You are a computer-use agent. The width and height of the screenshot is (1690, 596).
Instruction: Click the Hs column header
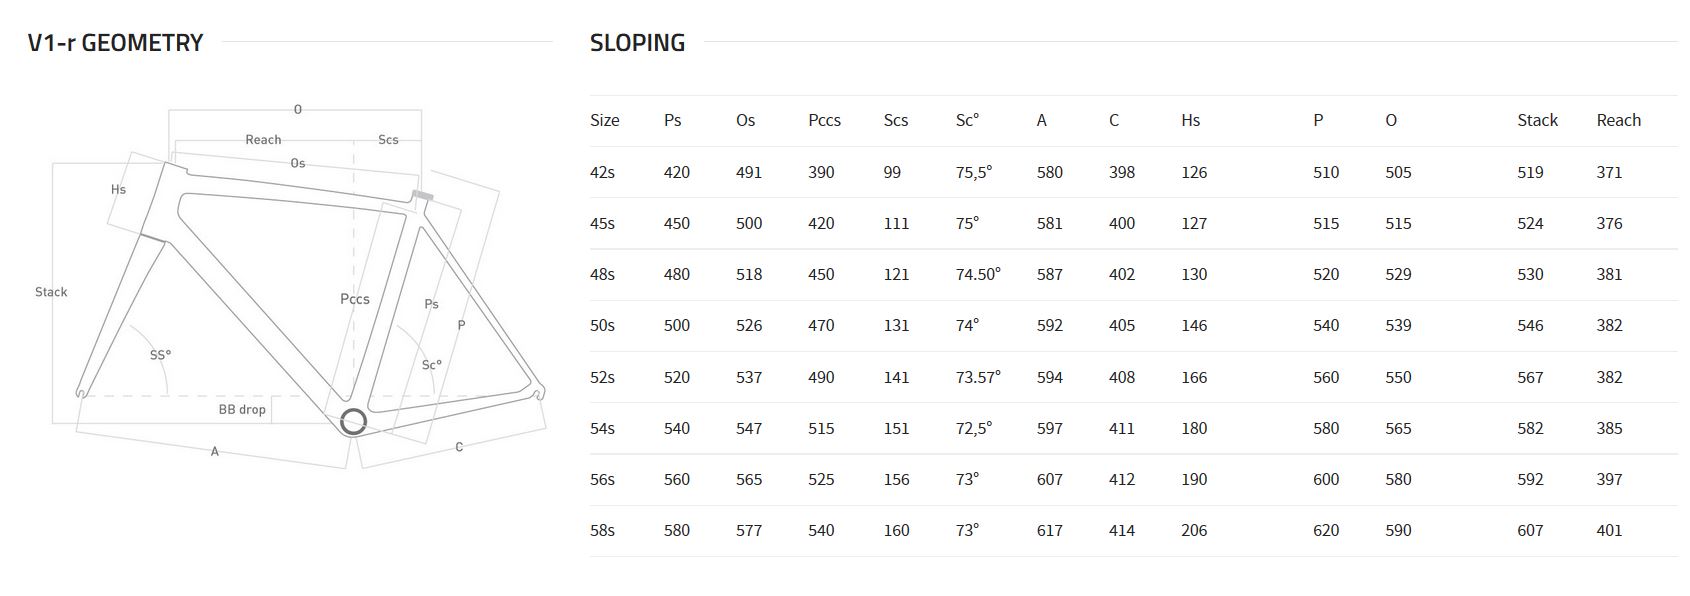[x=1190, y=120]
